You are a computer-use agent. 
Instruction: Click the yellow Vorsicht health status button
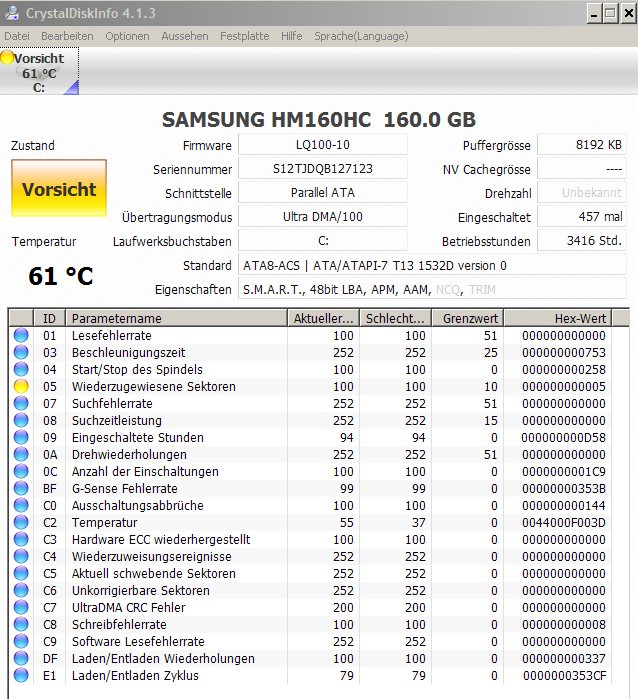59,188
